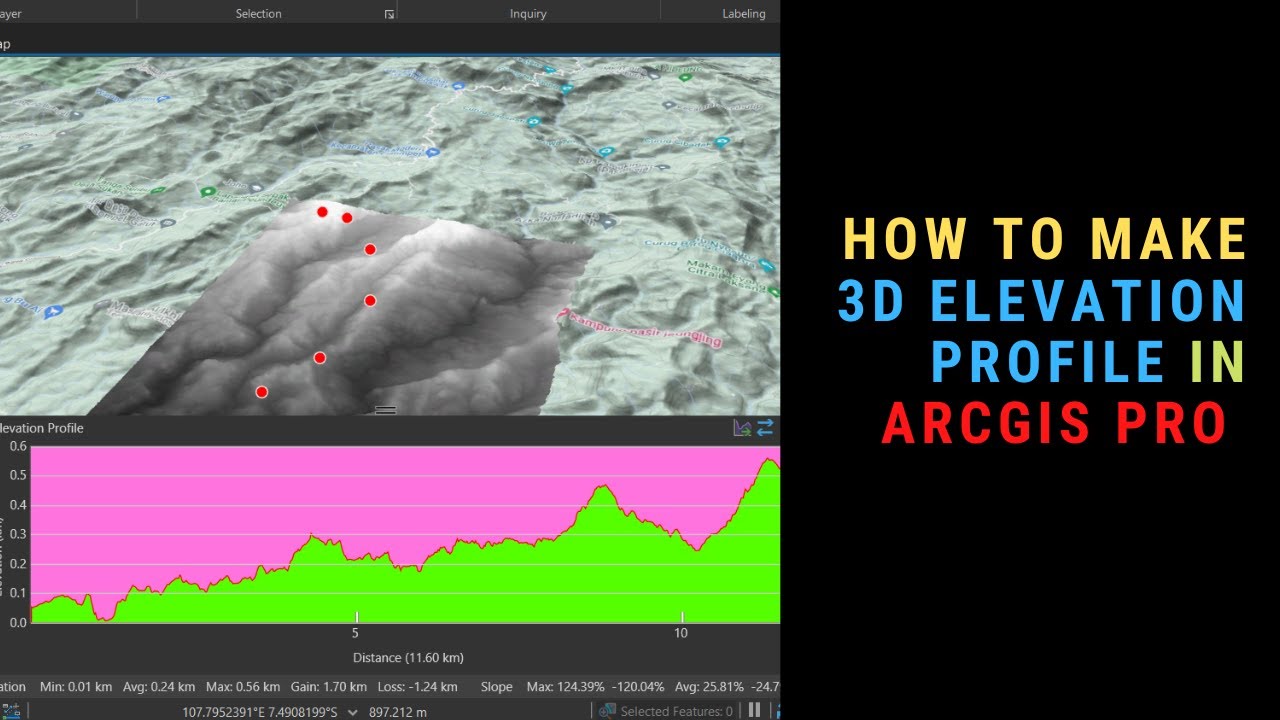1280x720 pixels.
Task: Click the Max: 124.39% slope value
Action: coord(566,687)
